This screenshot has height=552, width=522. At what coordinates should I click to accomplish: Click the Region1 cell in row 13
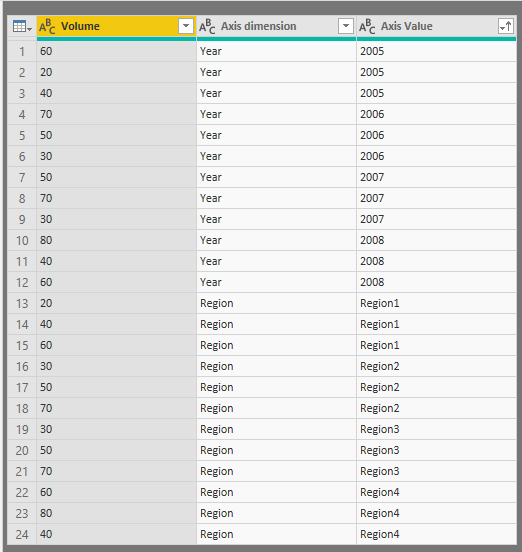(x=436, y=303)
